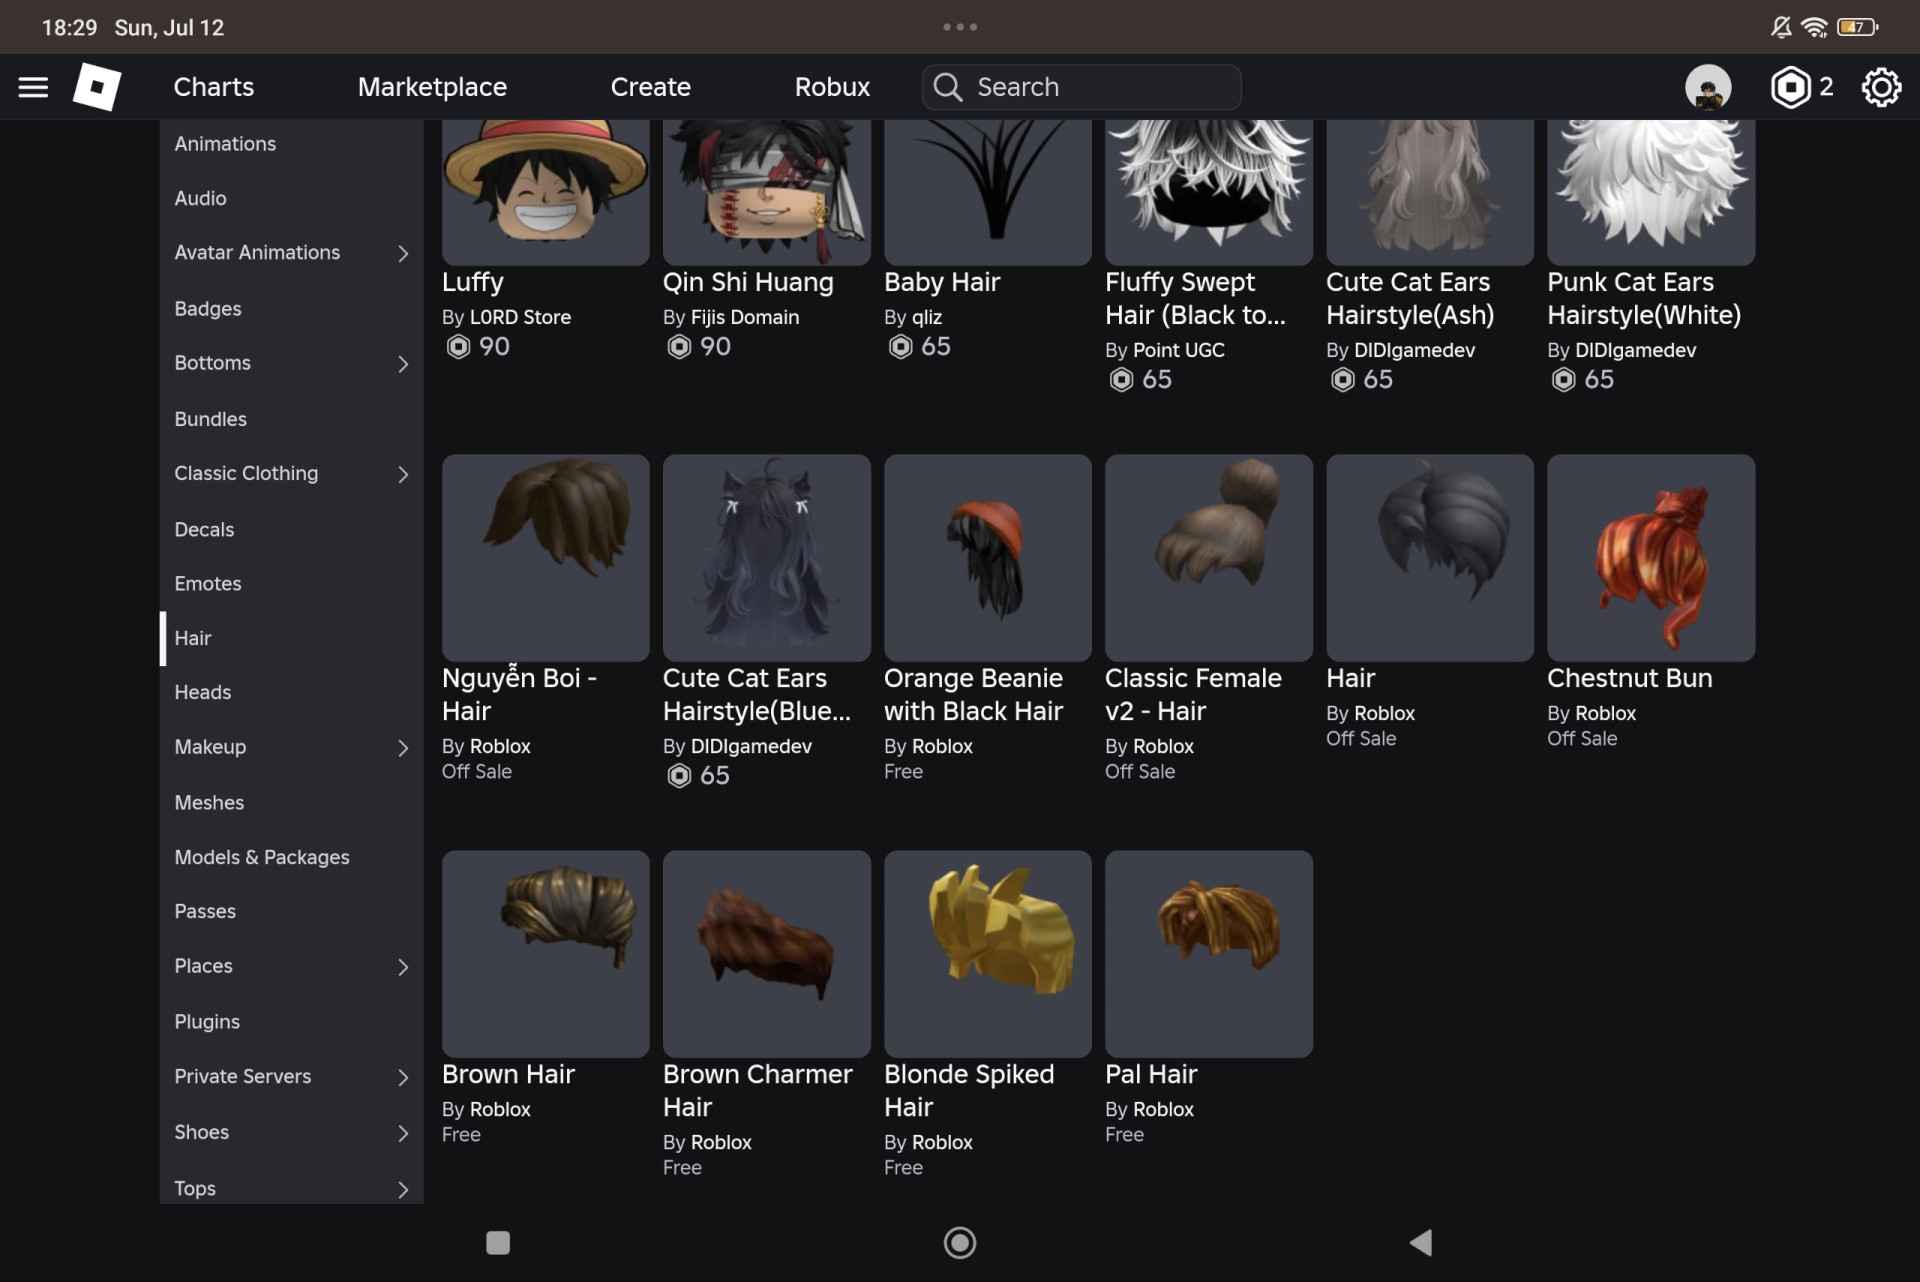Screen dimensions: 1920x1282
Task: Expand the Classic Clothing chevron
Action: tap(403, 474)
